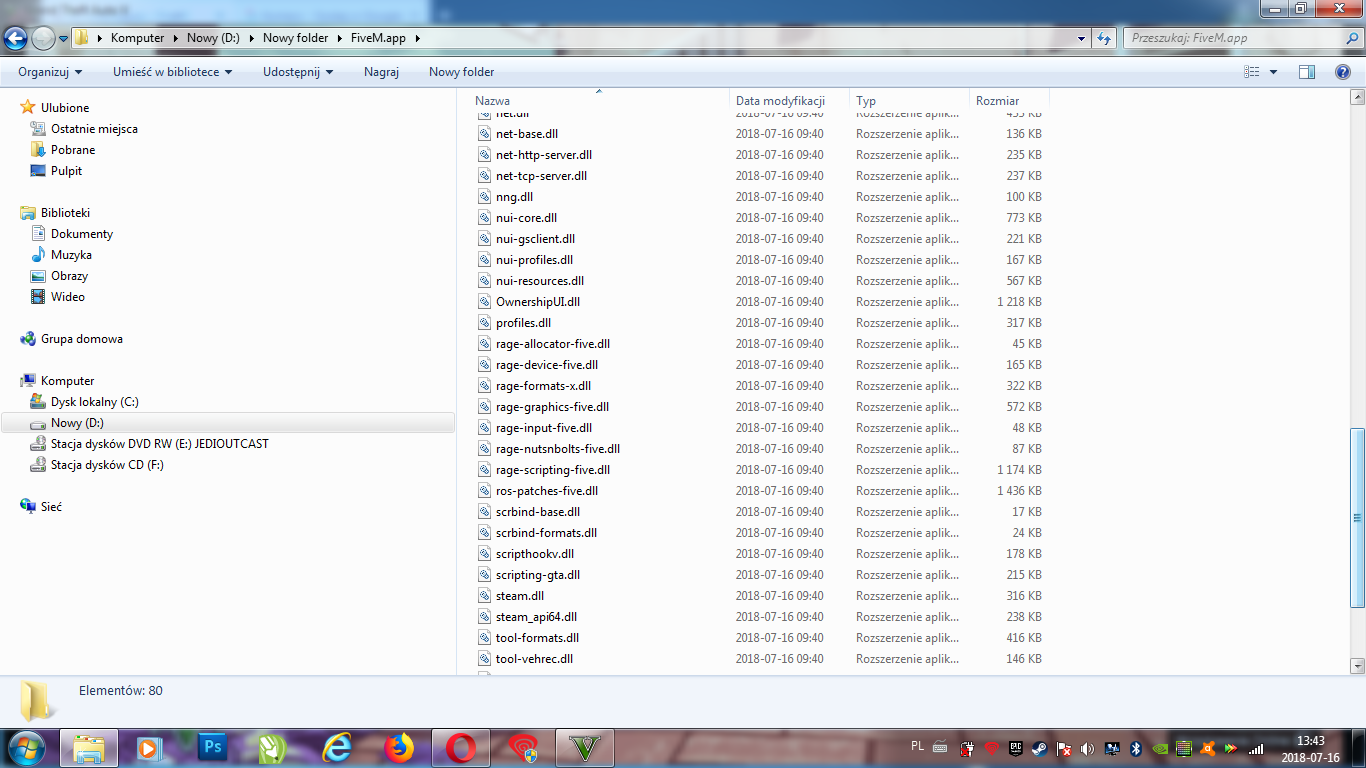Click the Nagraj toolbar button
The image size is (1366, 768).
(x=381, y=72)
